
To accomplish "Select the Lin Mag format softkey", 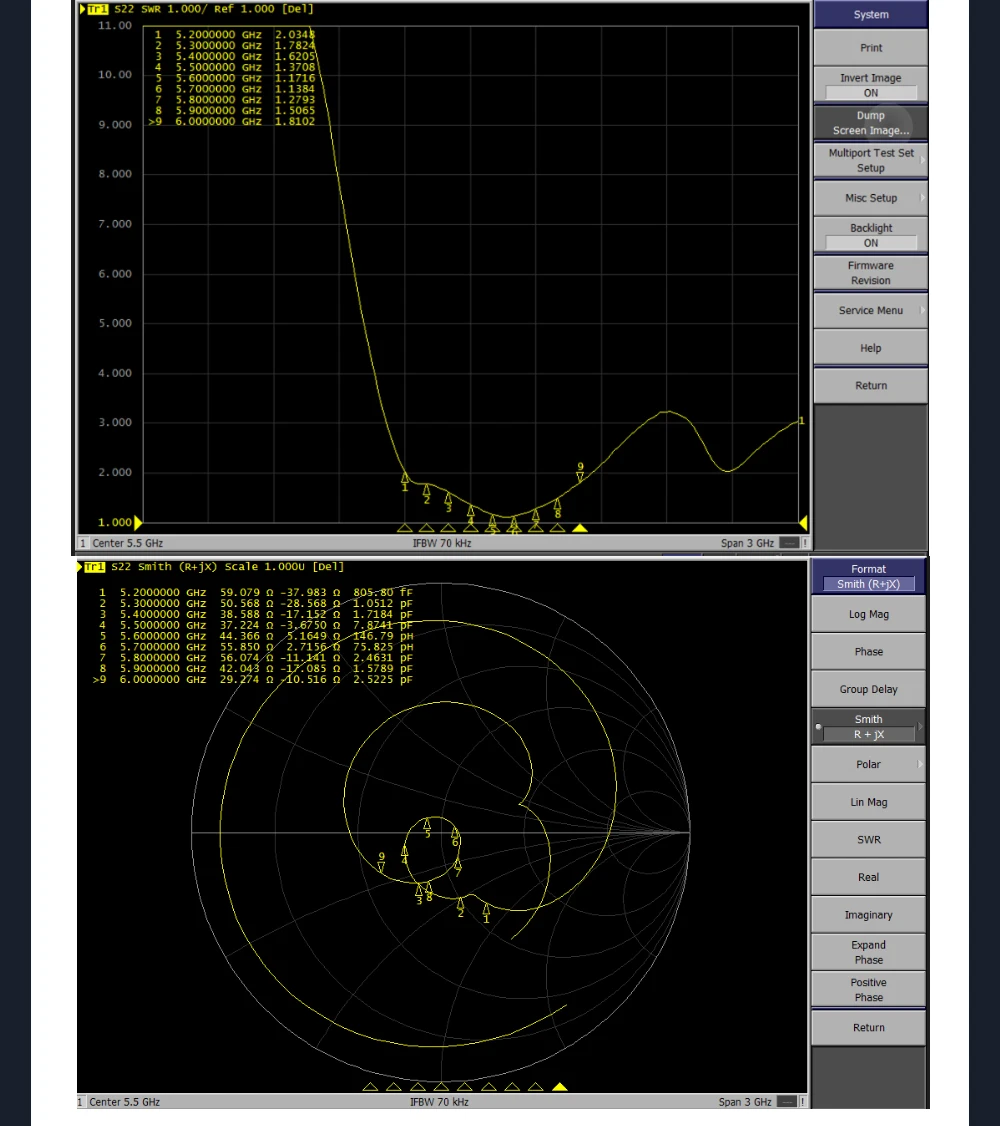I will click(869, 802).
